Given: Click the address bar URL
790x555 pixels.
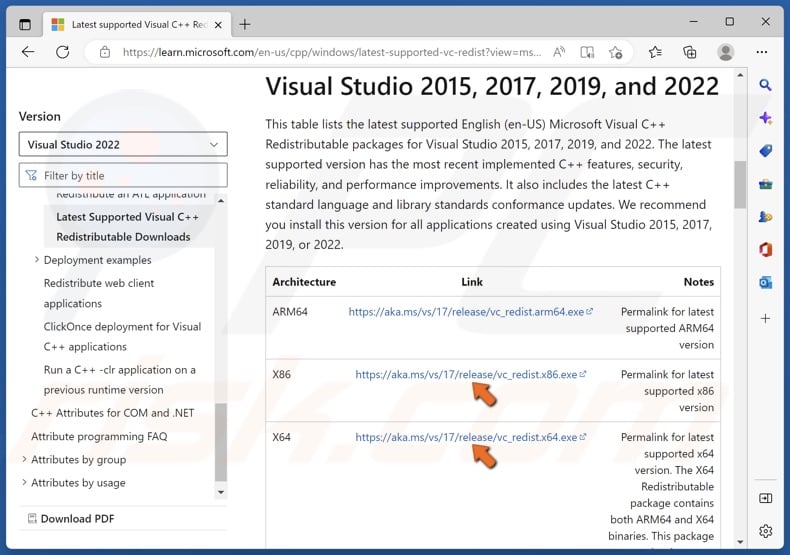Looking at the screenshot, I should point(332,52).
